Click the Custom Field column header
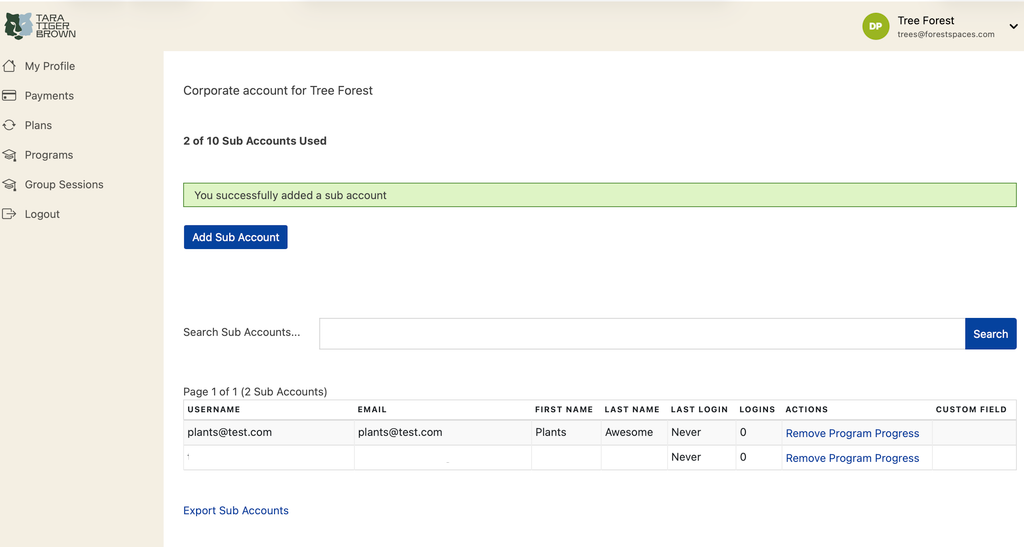The image size is (1024, 547). [971, 409]
